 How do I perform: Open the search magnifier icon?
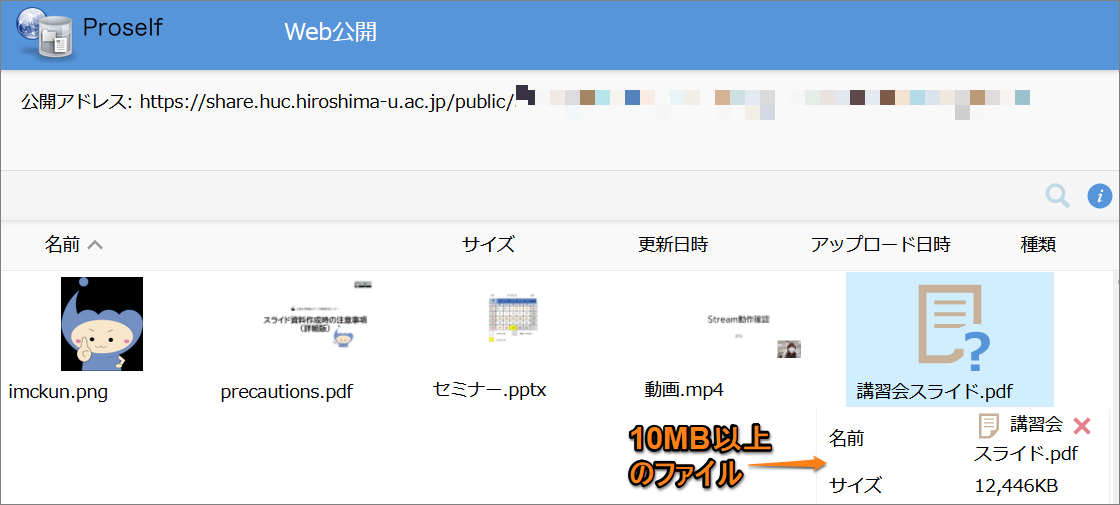[x=1057, y=196]
